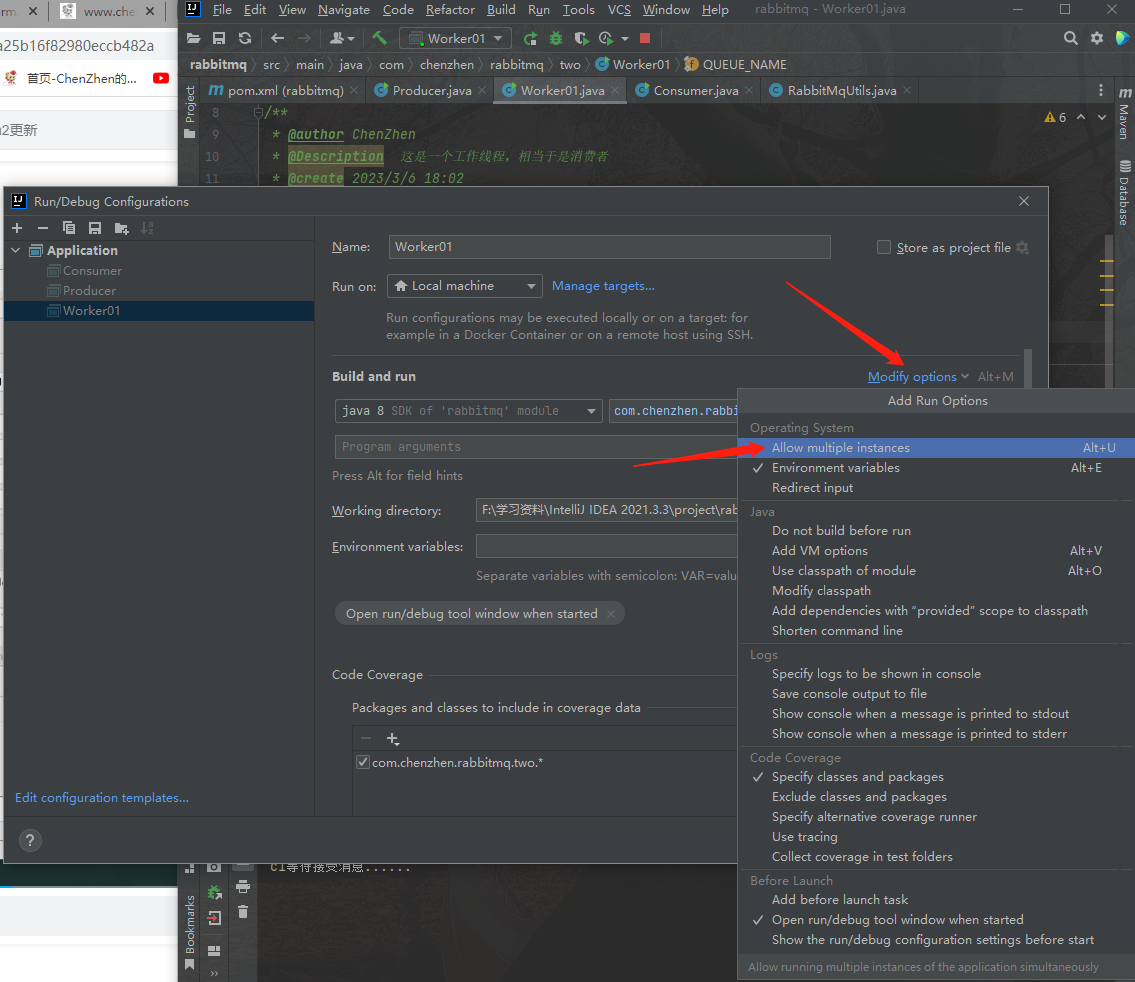
Task: Open the user dropdown in IDE toolbar
Action: coord(342,38)
